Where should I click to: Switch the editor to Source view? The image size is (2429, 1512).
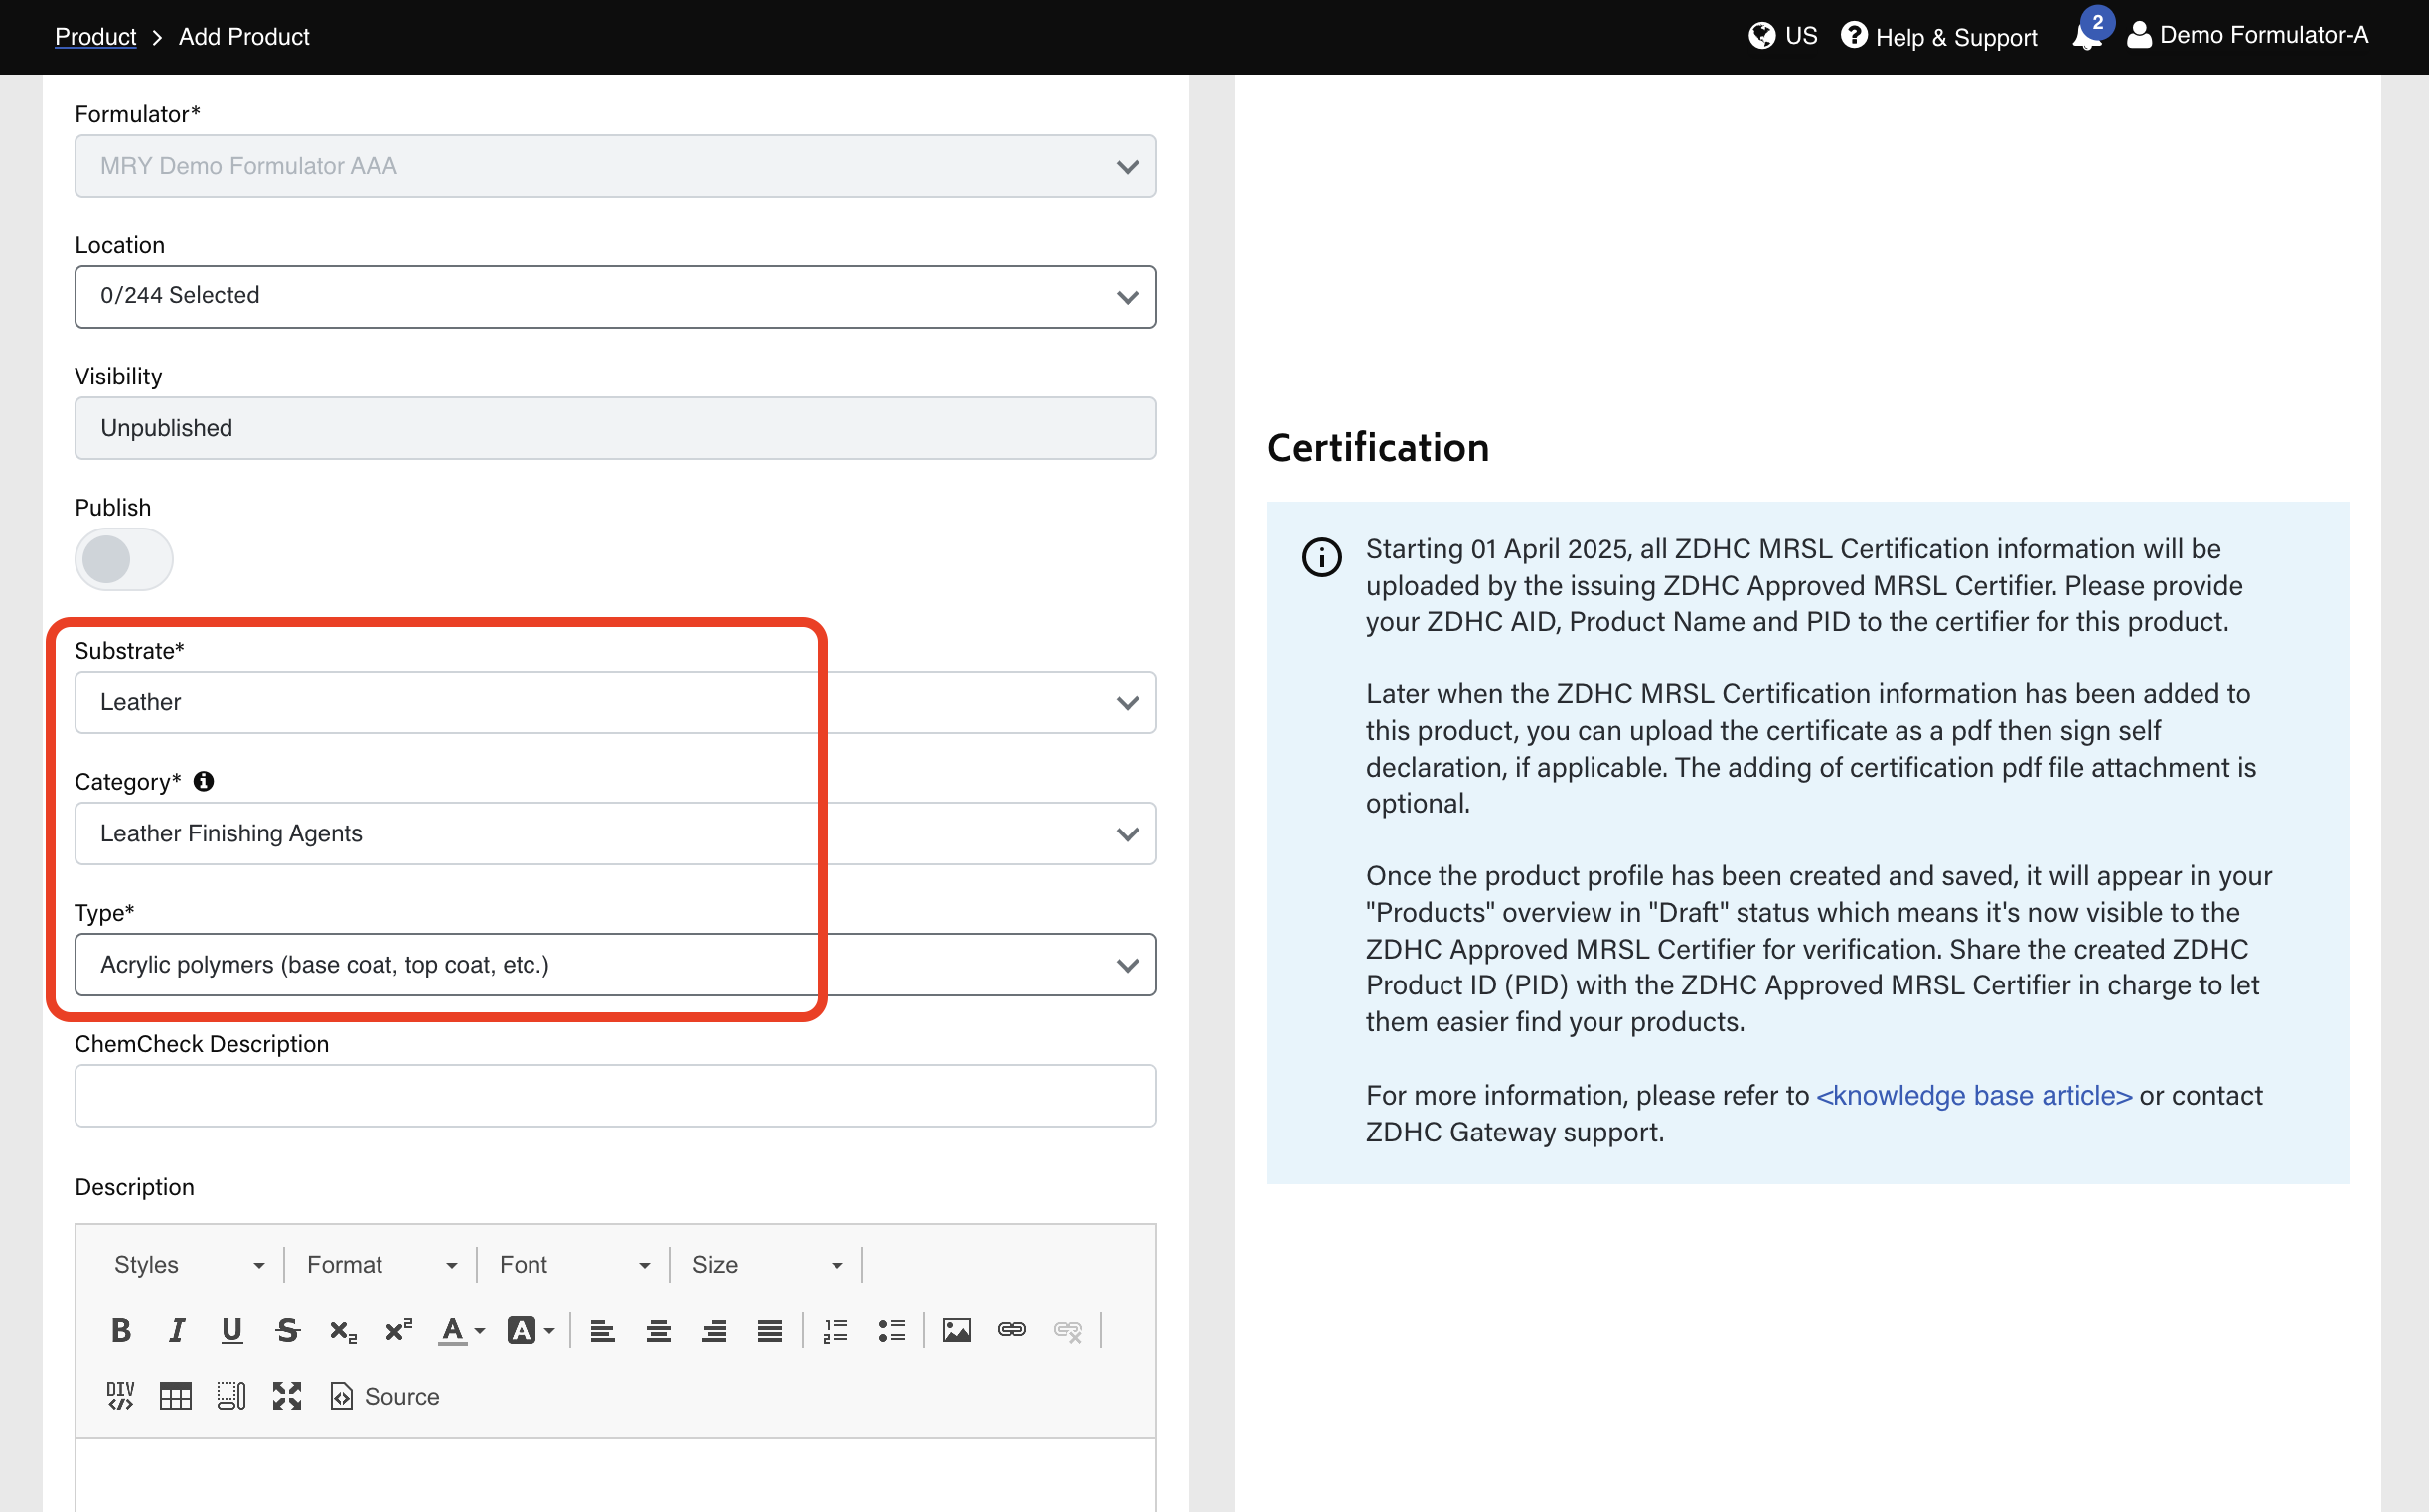point(385,1396)
